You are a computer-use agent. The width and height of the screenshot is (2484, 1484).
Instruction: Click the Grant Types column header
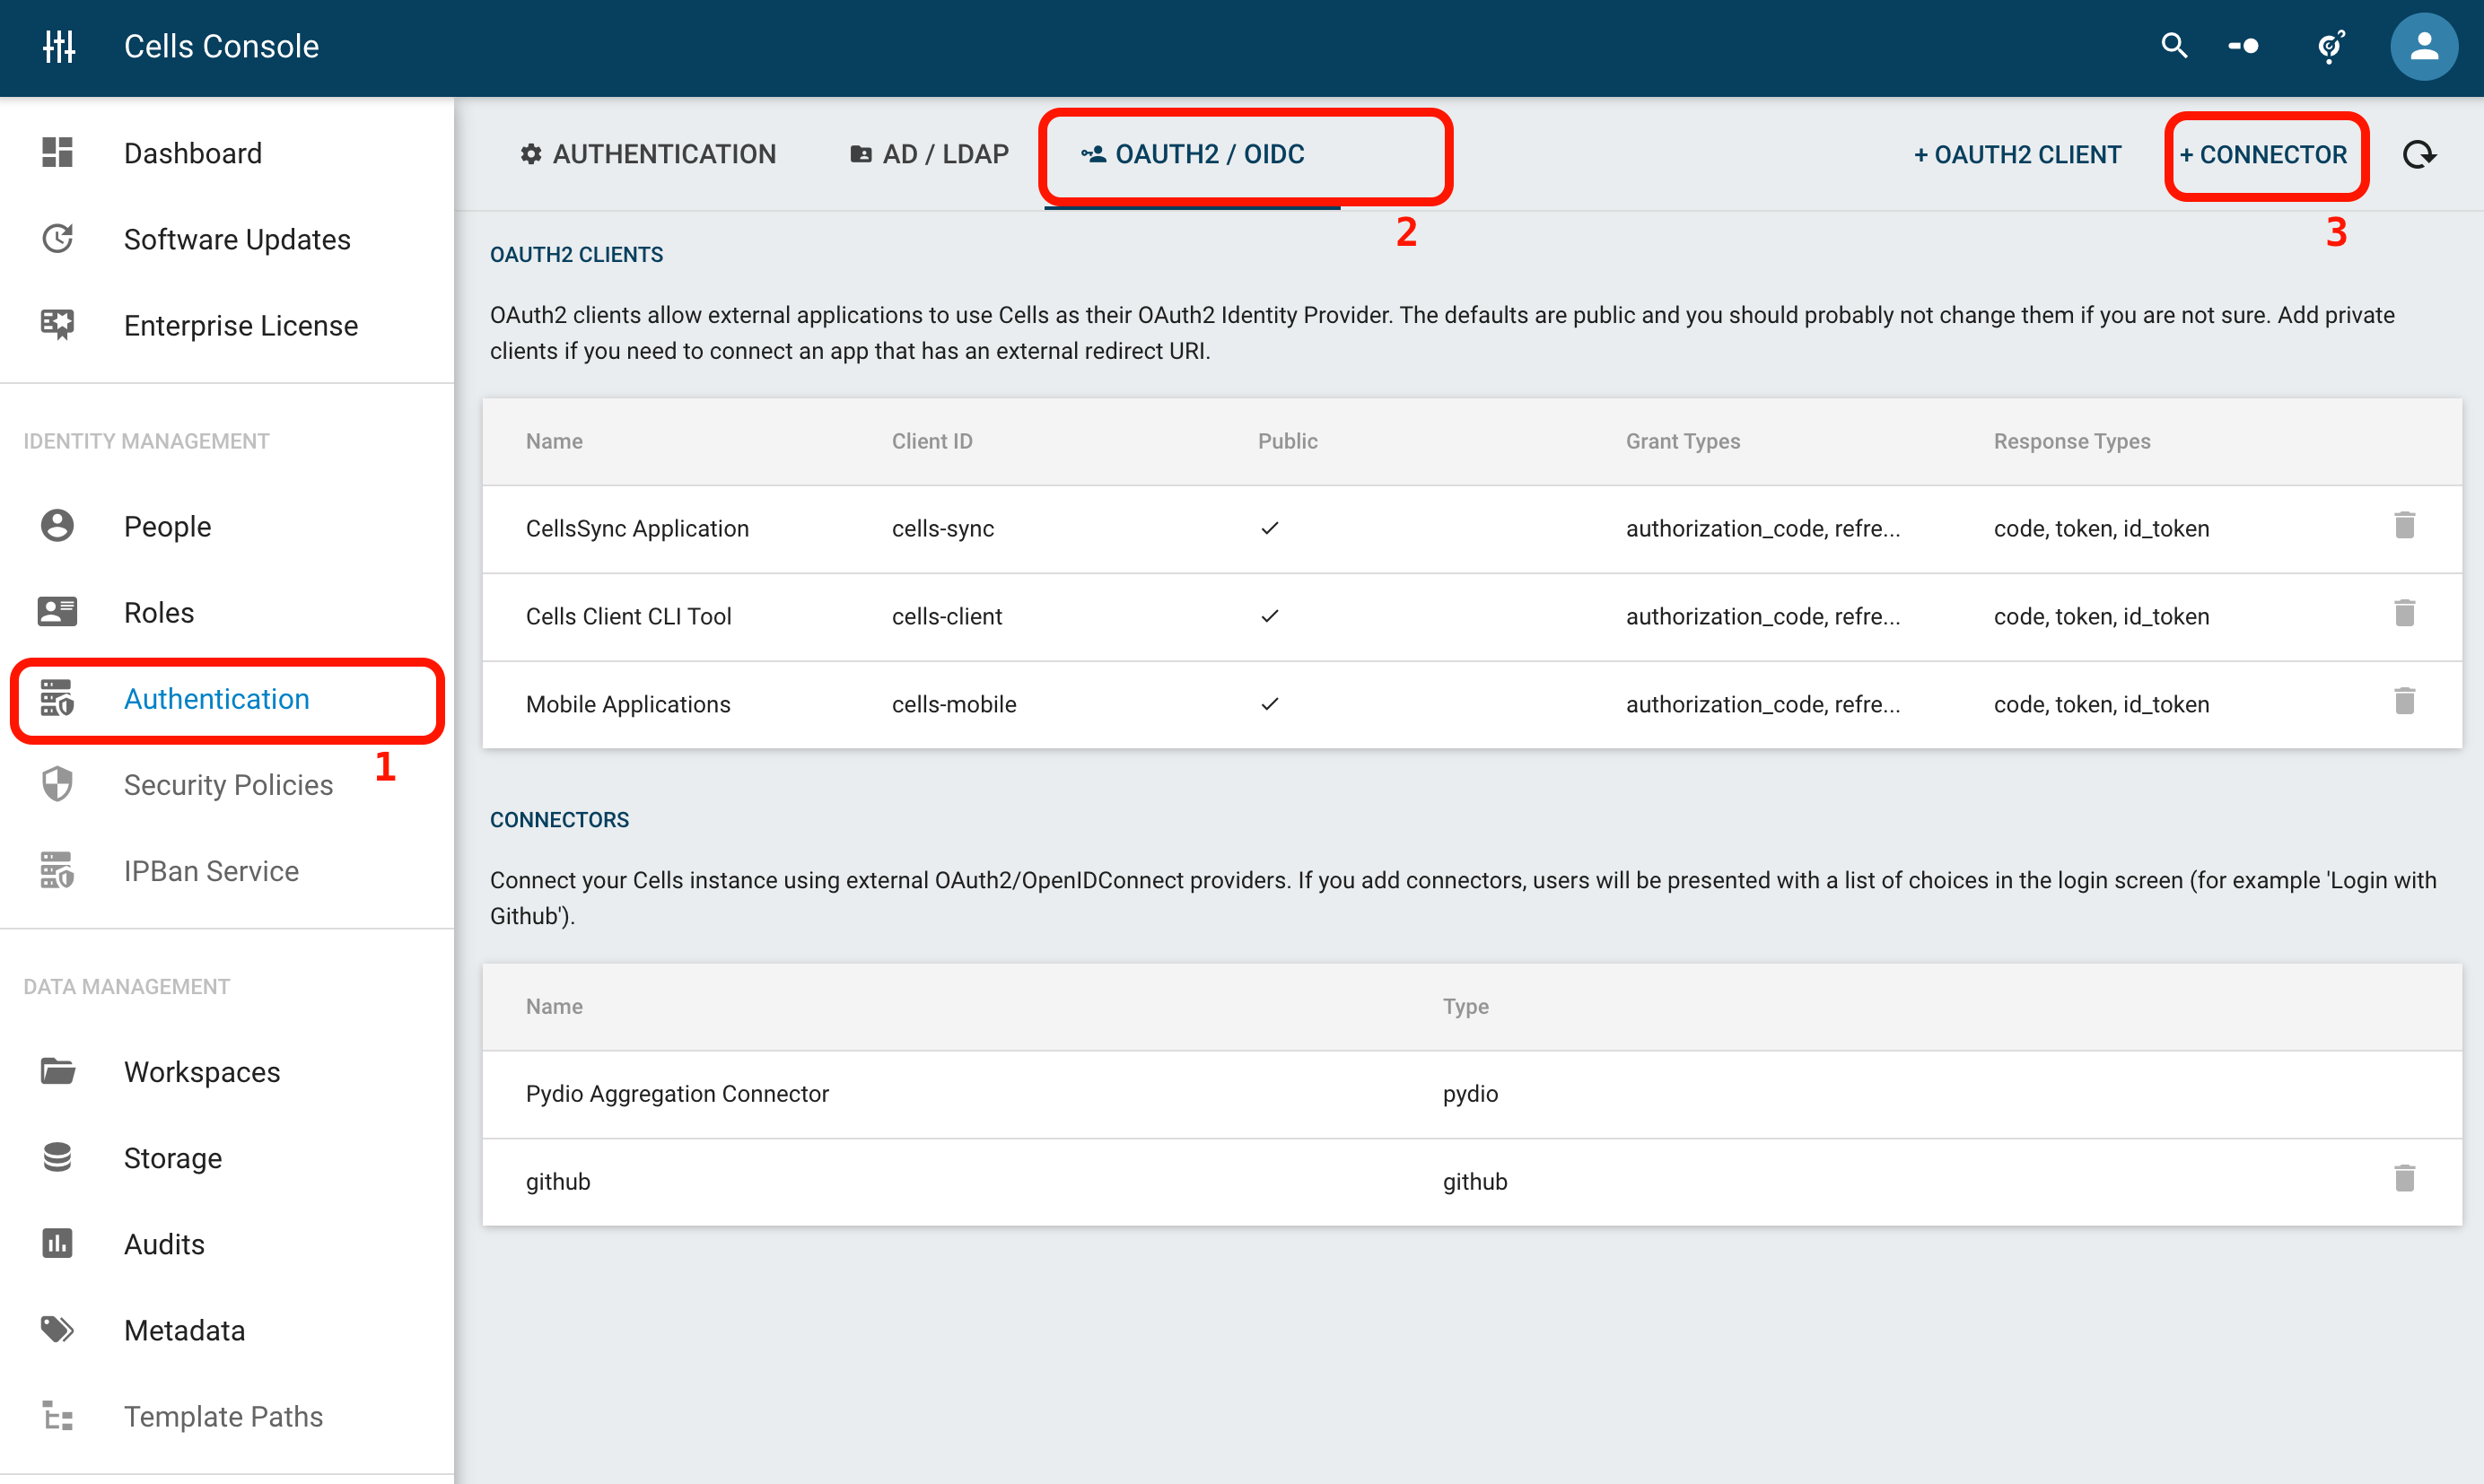coord(1682,441)
